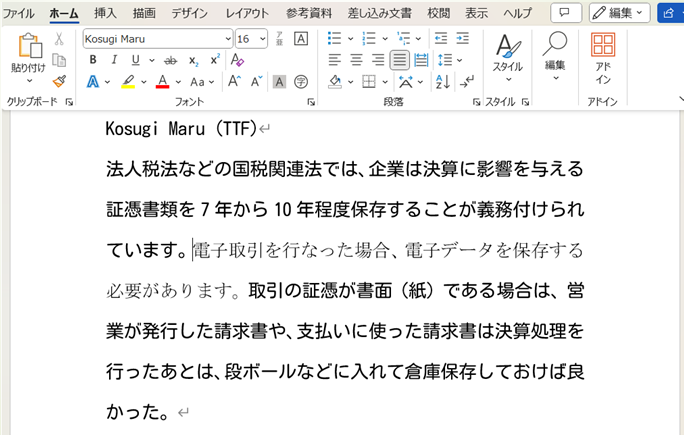Expand the paste (貼り付け) options arrow
684x435 pixels.
28,83
